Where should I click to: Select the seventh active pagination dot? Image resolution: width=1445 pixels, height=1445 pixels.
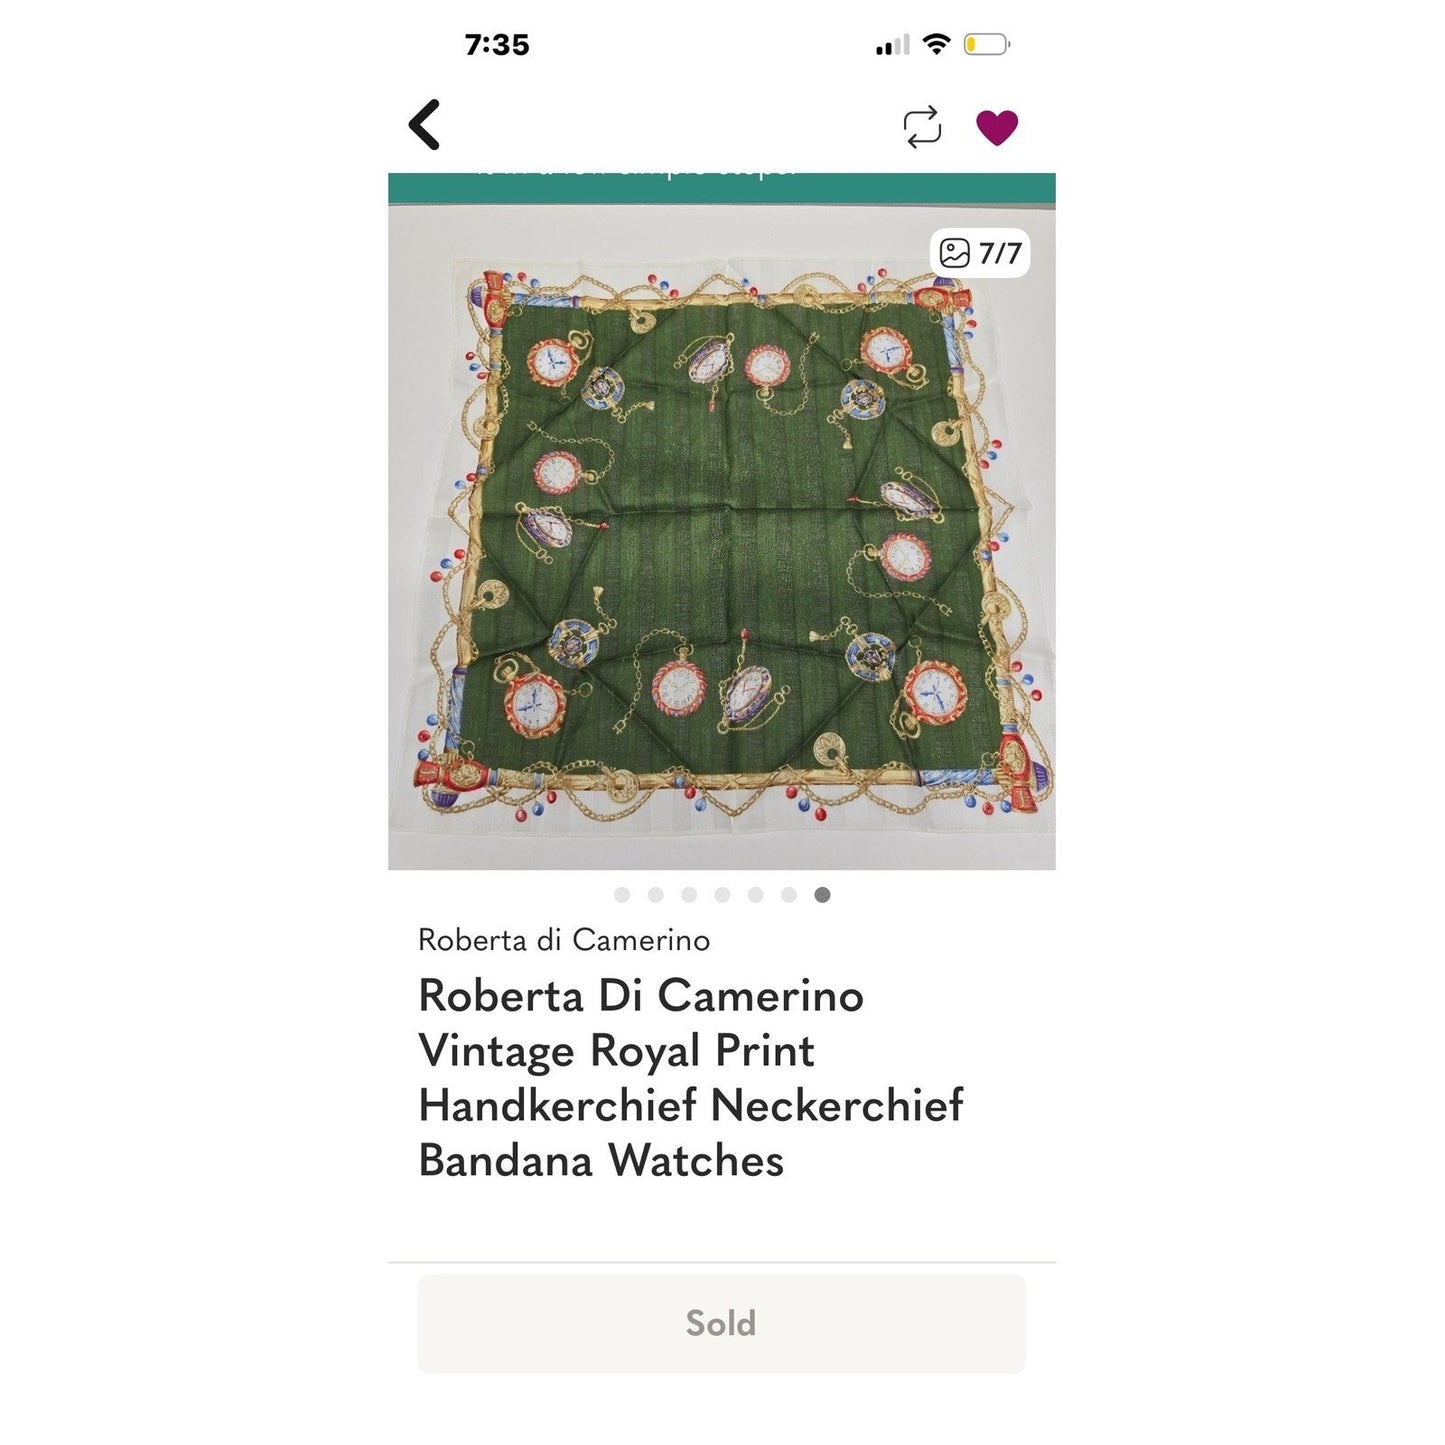tap(822, 895)
